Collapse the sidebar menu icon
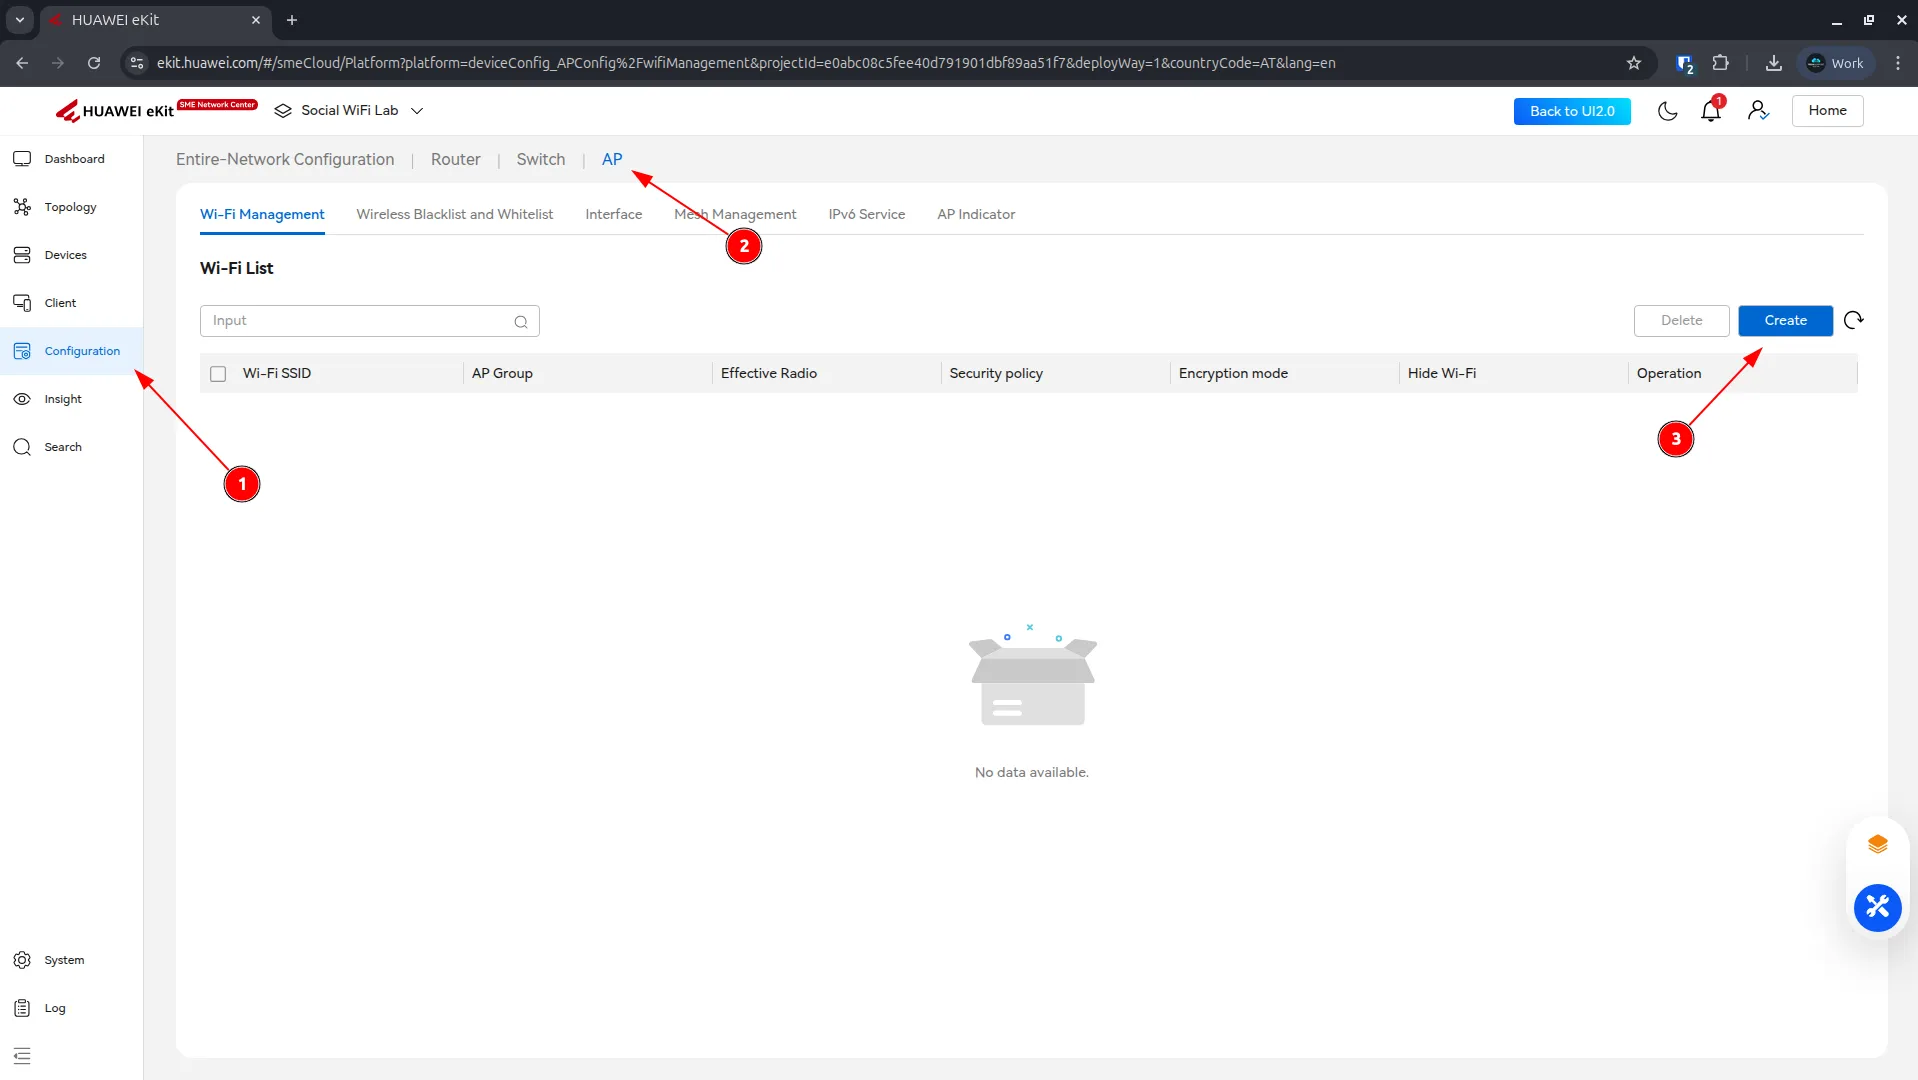This screenshot has width=1918, height=1080. pyautogui.click(x=22, y=1055)
